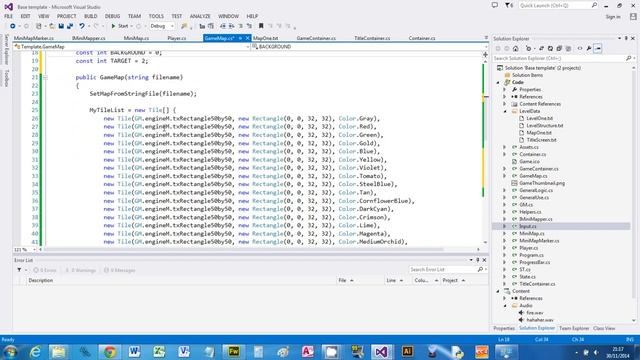
Task: Click the Open File toolbar icon
Action: pos(52,26)
